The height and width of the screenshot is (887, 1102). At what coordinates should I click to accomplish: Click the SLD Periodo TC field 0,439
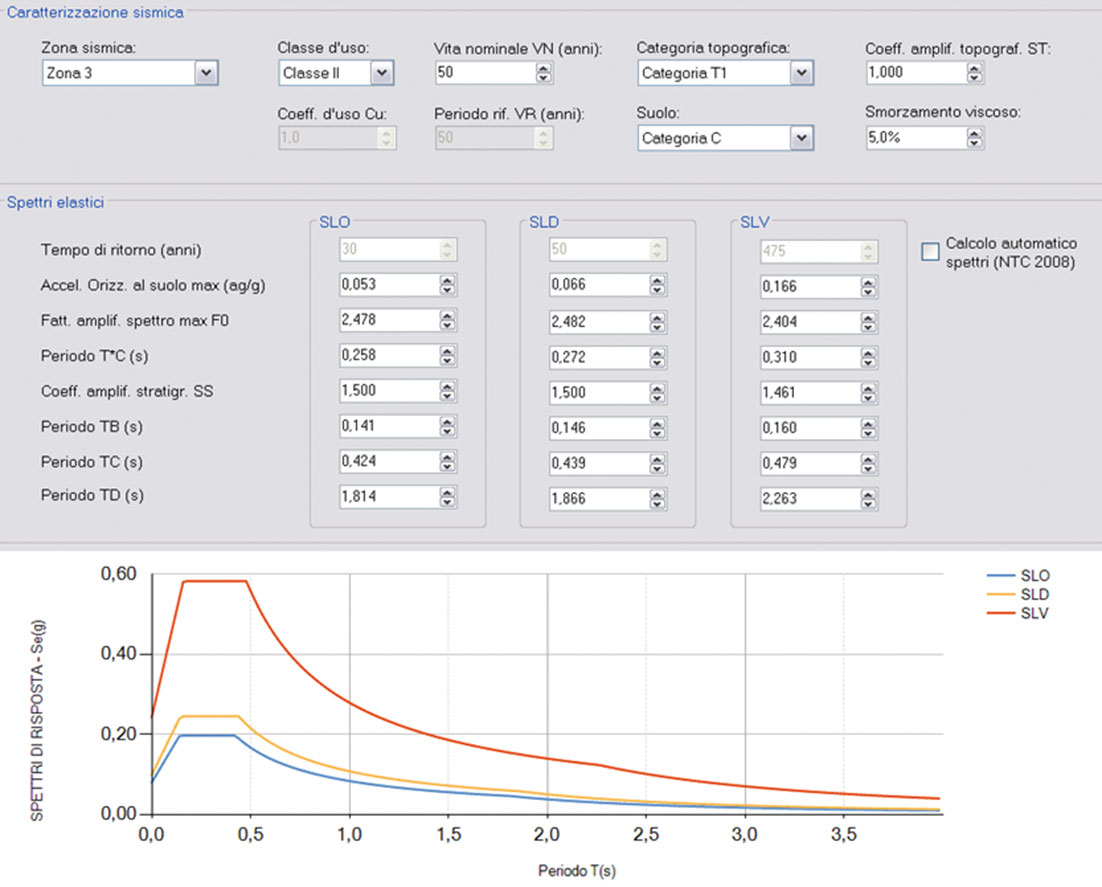coord(599,464)
